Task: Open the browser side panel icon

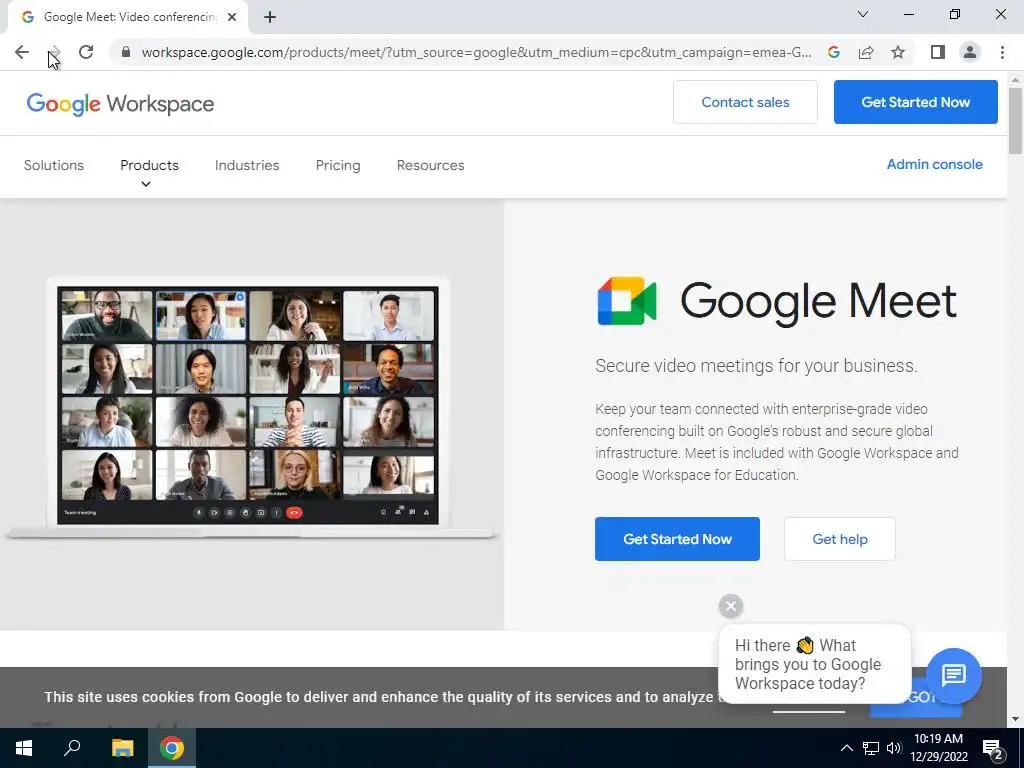Action: [938, 52]
